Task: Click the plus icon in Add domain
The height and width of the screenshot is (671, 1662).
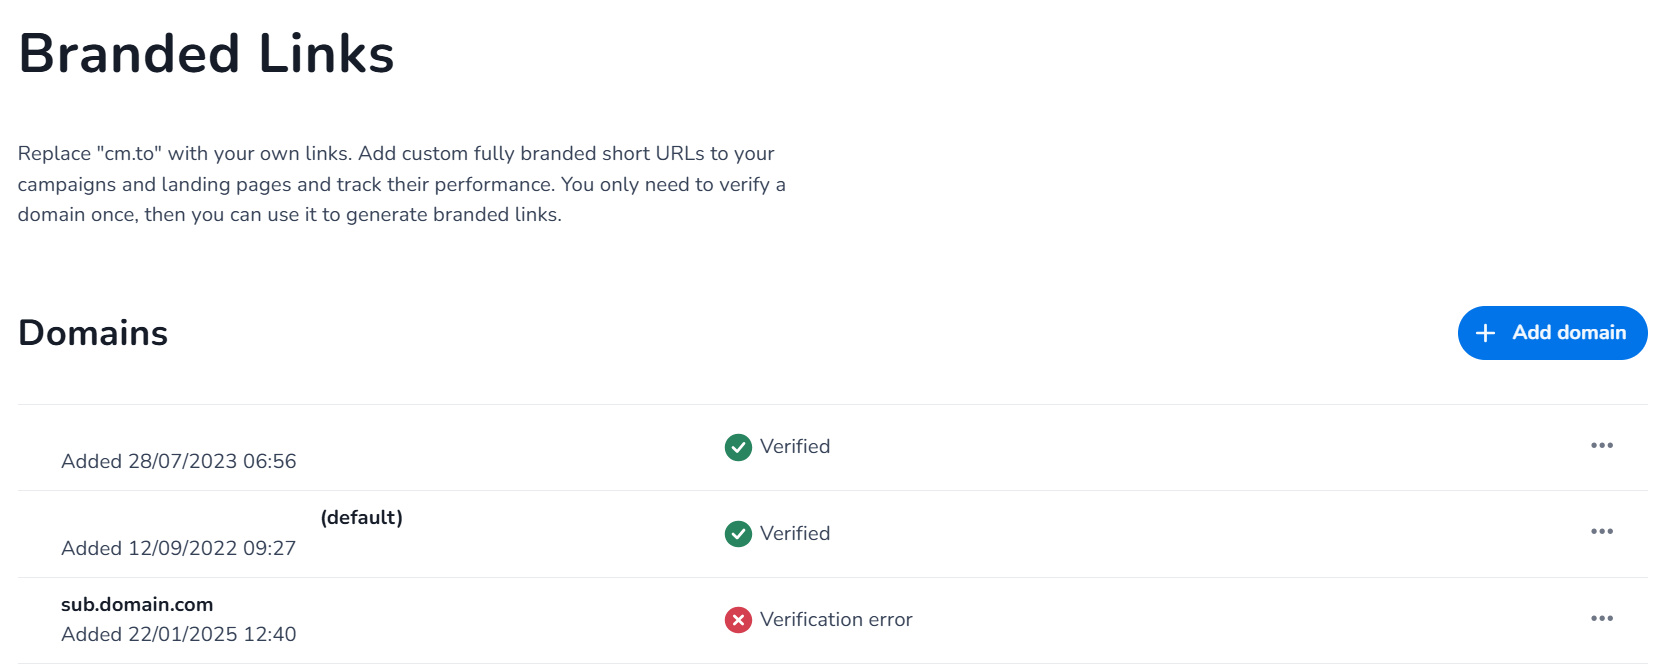Action: [x=1485, y=333]
